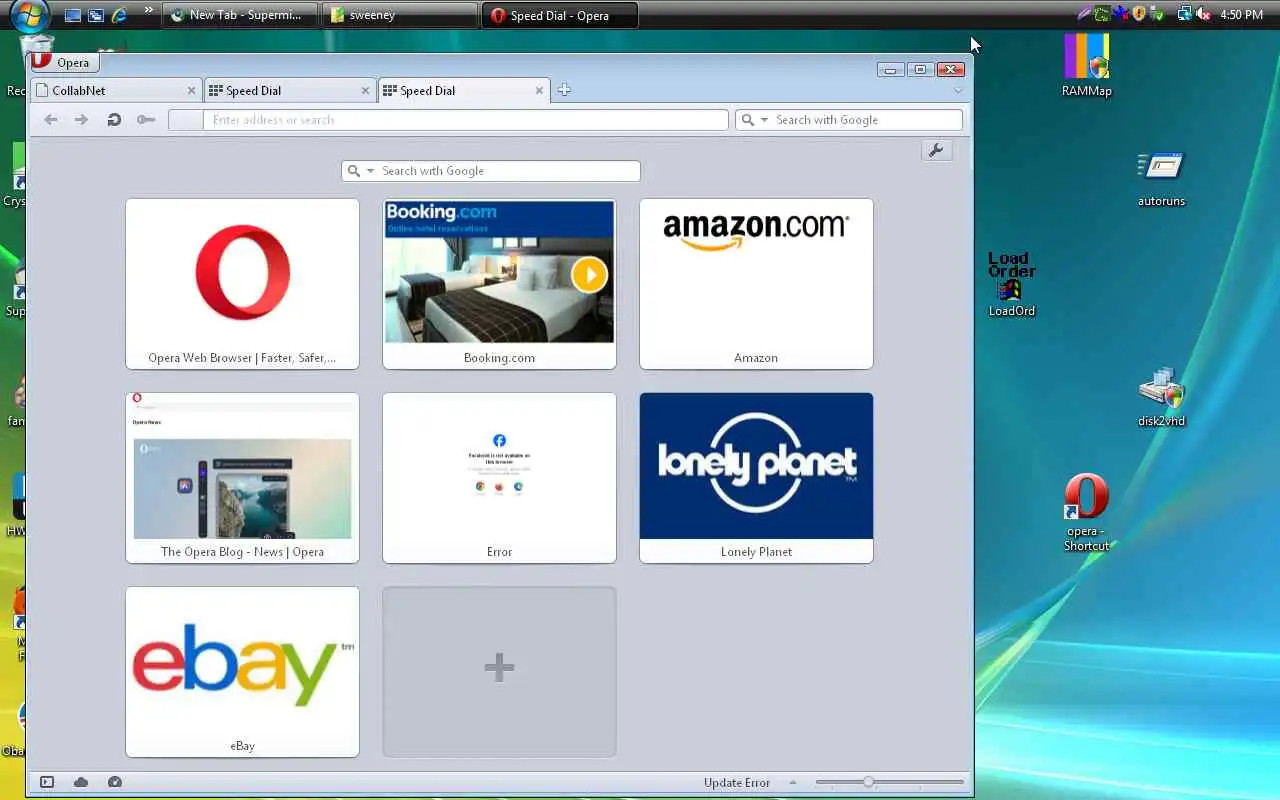The width and height of the screenshot is (1280, 800).
Task: Switch to New Tab - Supermi... taskbar window
Action: click(240, 15)
